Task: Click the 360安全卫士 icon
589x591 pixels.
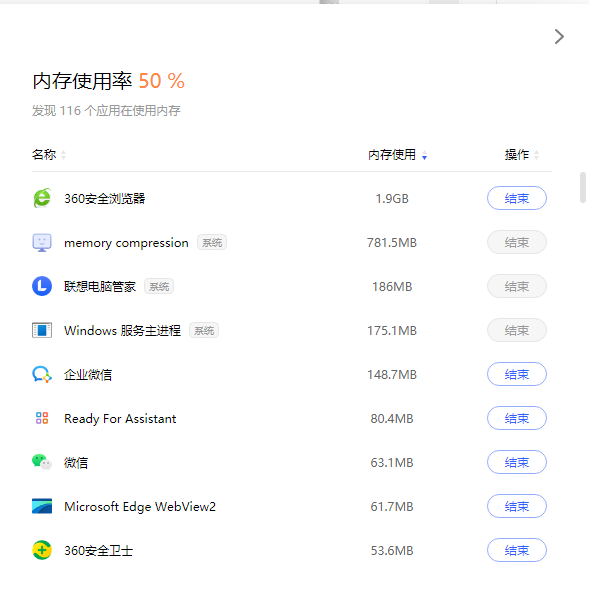Action: pos(42,550)
